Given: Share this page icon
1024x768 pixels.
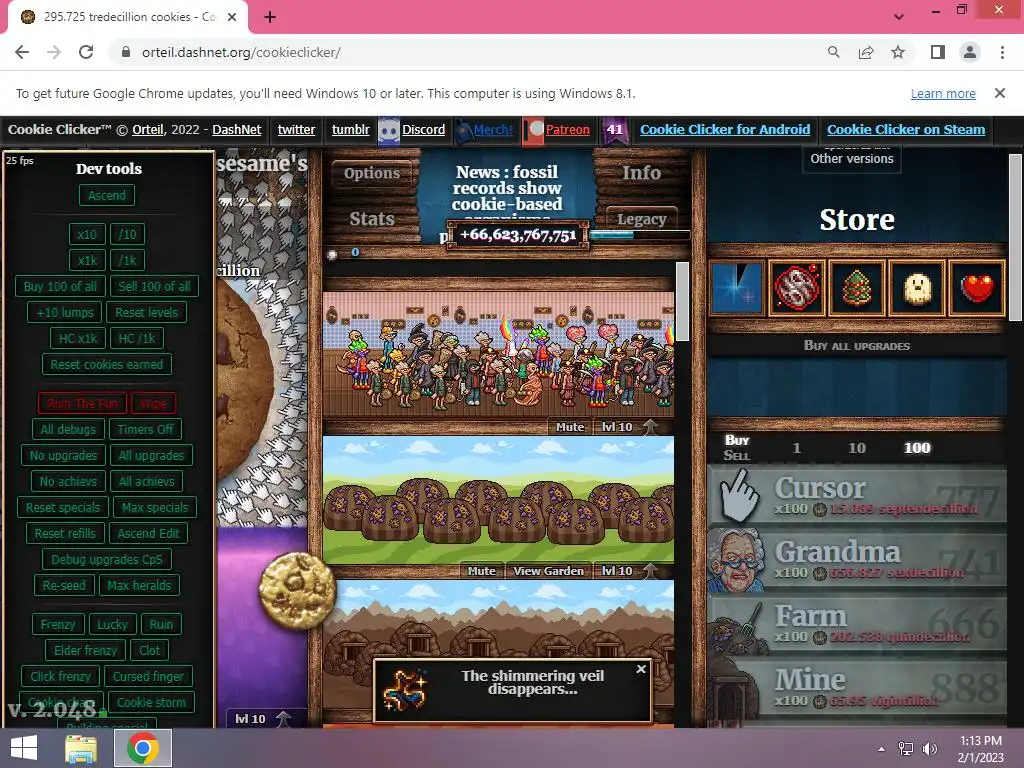Looking at the screenshot, I should (x=866, y=52).
